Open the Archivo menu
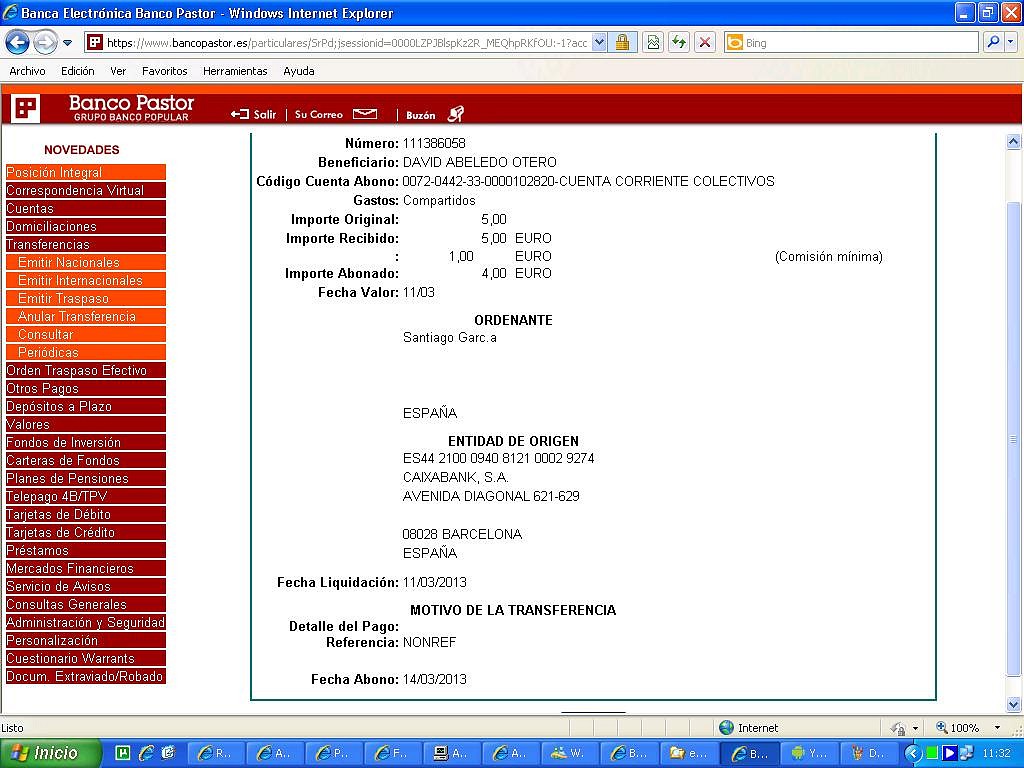The image size is (1024, 768). (27, 71)
